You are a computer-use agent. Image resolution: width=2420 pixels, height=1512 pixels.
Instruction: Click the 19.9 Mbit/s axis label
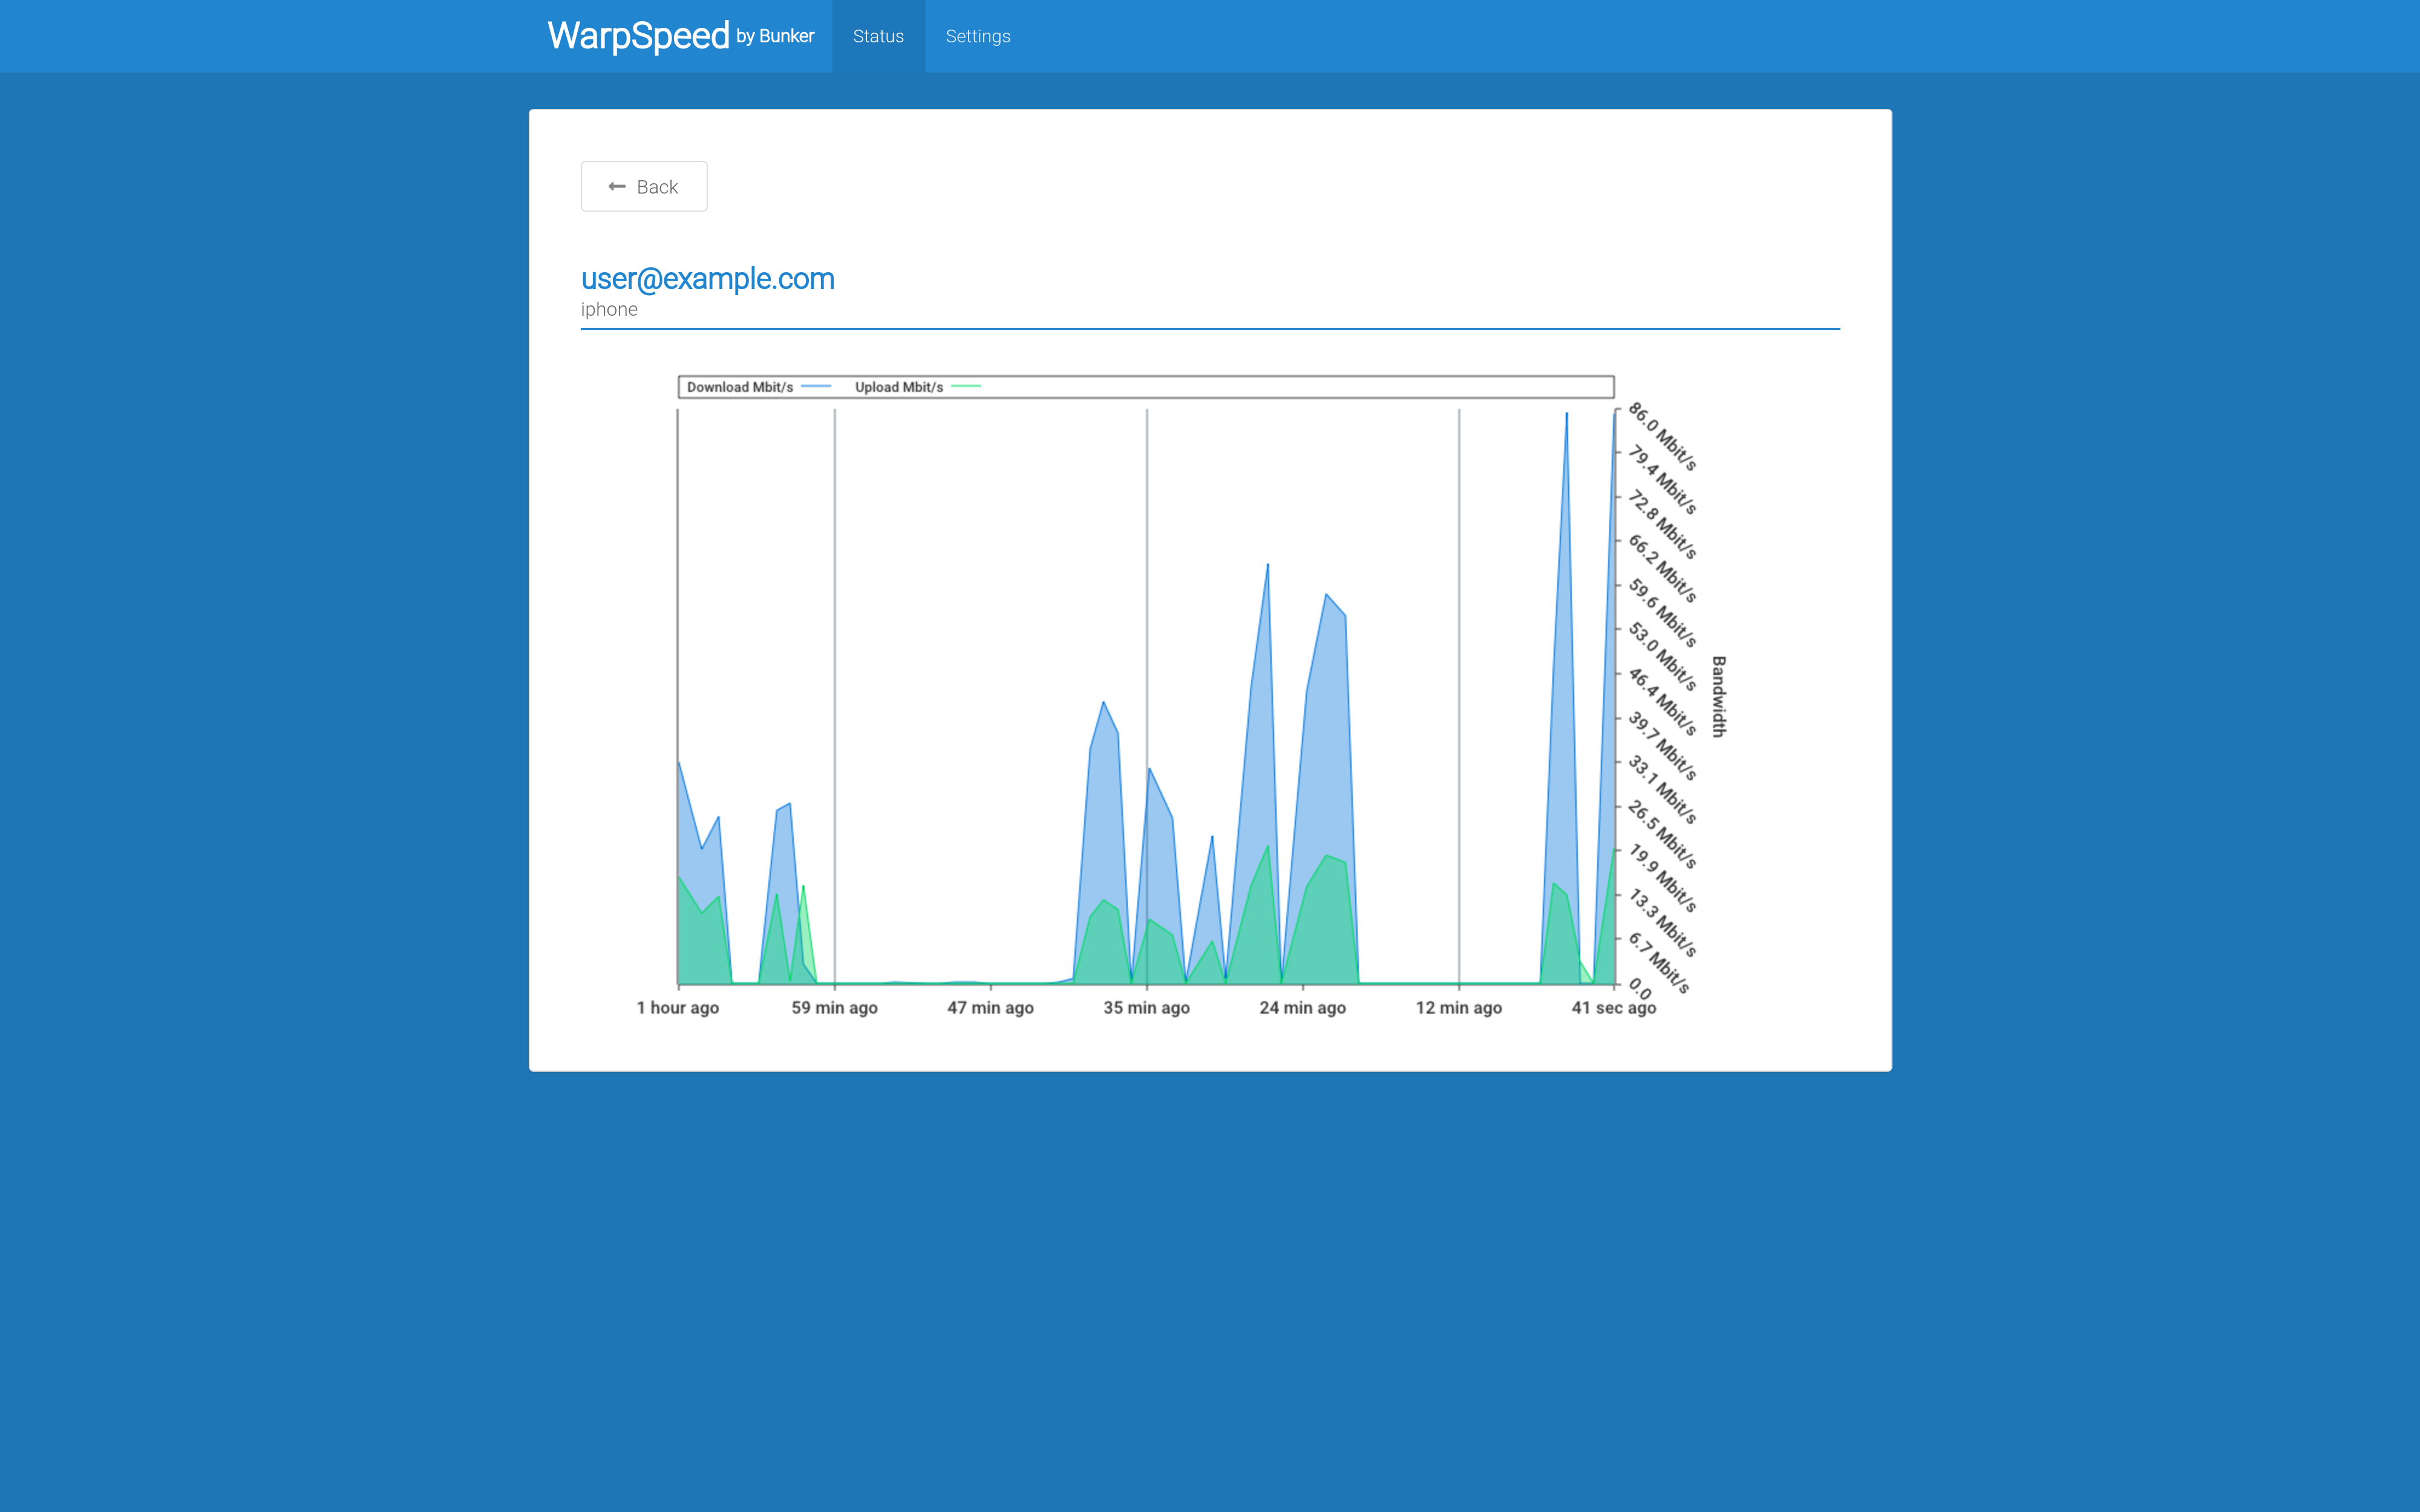tap(1662, 878)
